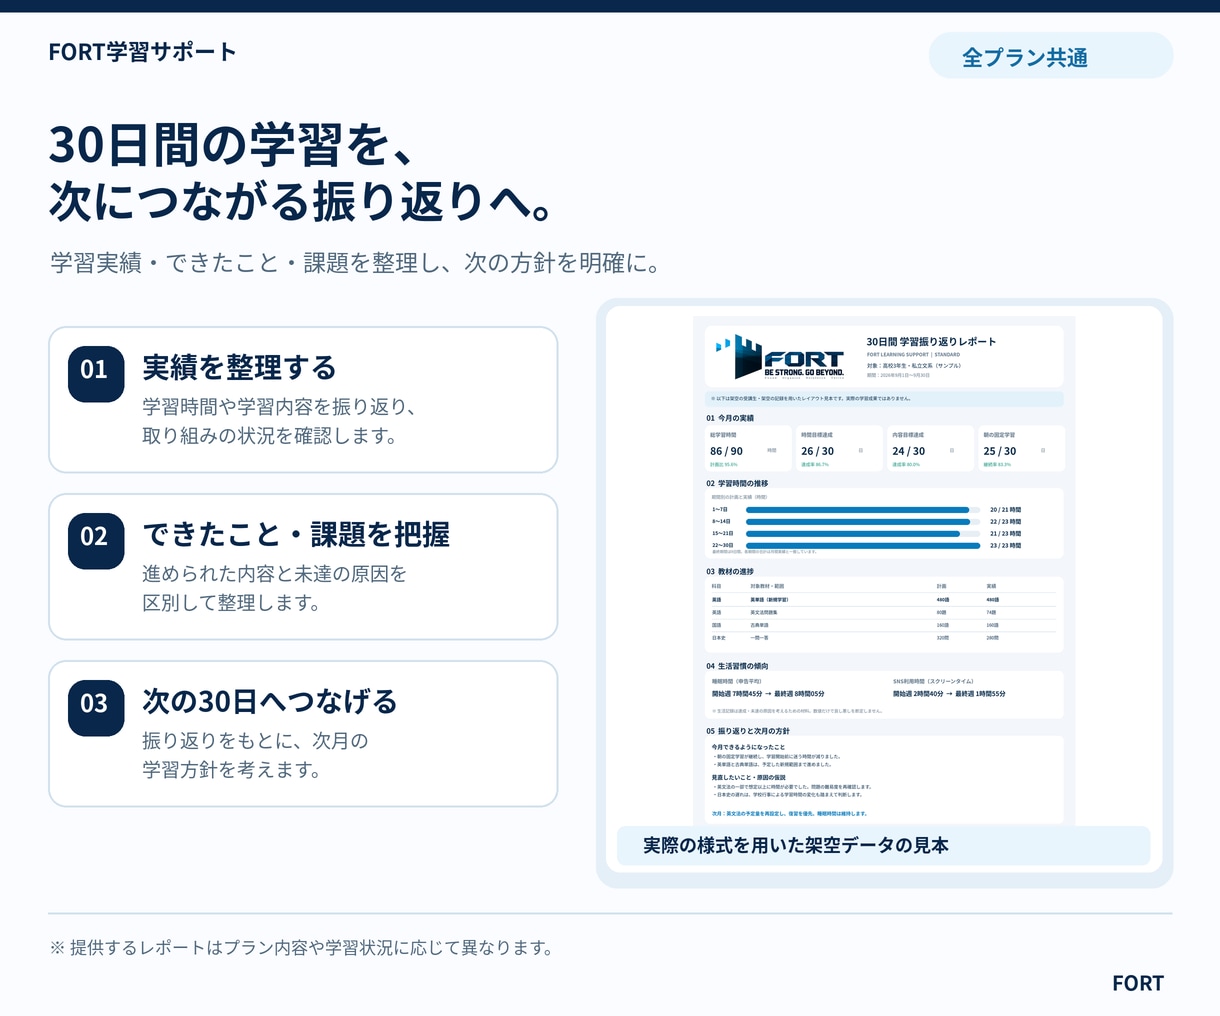
Task: Click the FORT wordmark at bottom right
Action: click(x=1138, y=983)
